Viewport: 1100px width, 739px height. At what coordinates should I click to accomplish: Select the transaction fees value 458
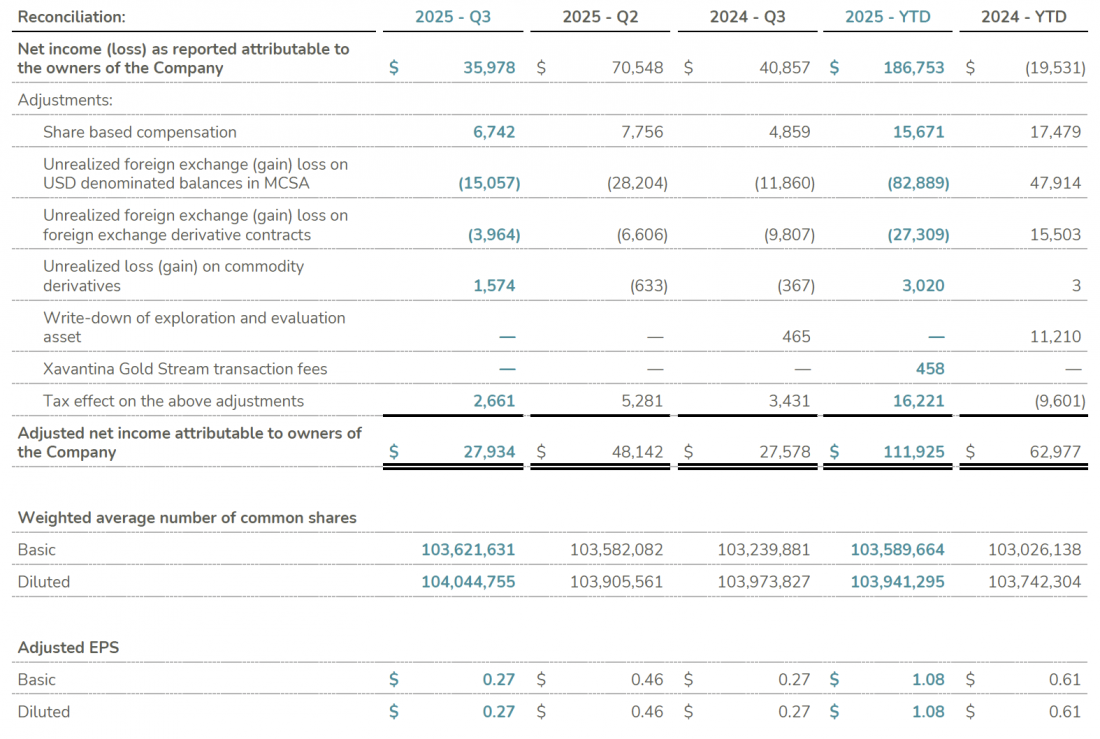pyautogui.click(x=929, y=369)
